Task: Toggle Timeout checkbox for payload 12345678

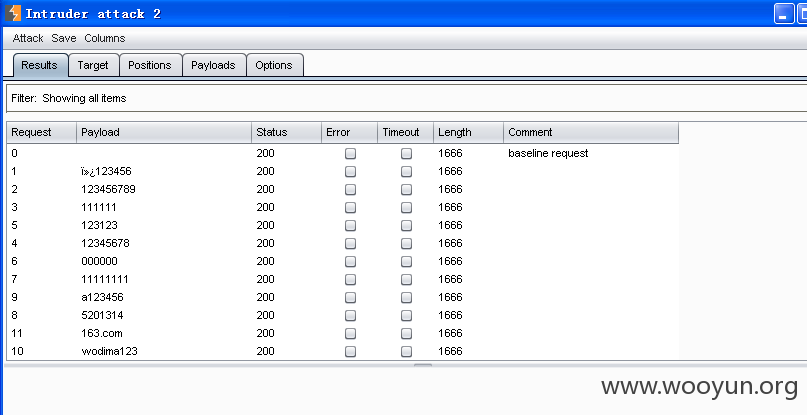Action: (x=407, y=244)
